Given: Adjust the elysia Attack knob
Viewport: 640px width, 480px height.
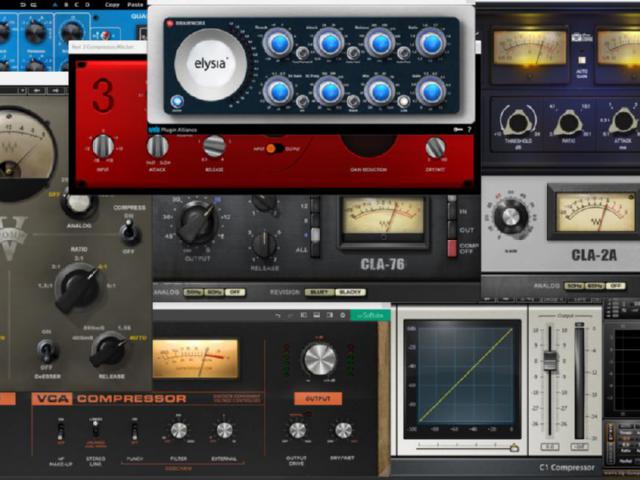Looking at the screenshot, I should 329,43.
